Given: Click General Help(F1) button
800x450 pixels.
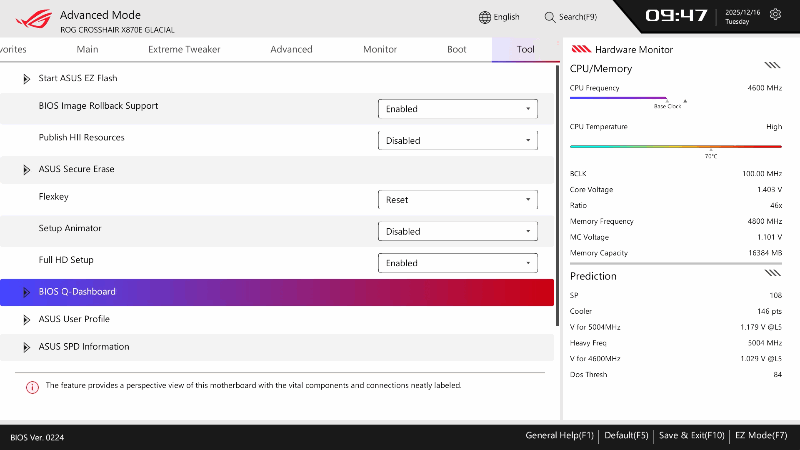Looking at the screenshot, I should pyautogui.click(x=560, y=436).
